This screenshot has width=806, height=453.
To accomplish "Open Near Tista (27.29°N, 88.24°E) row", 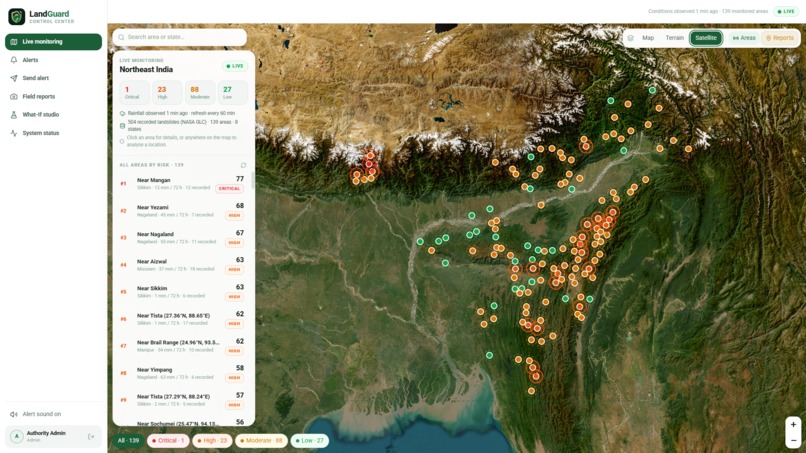I will (182, 400).
